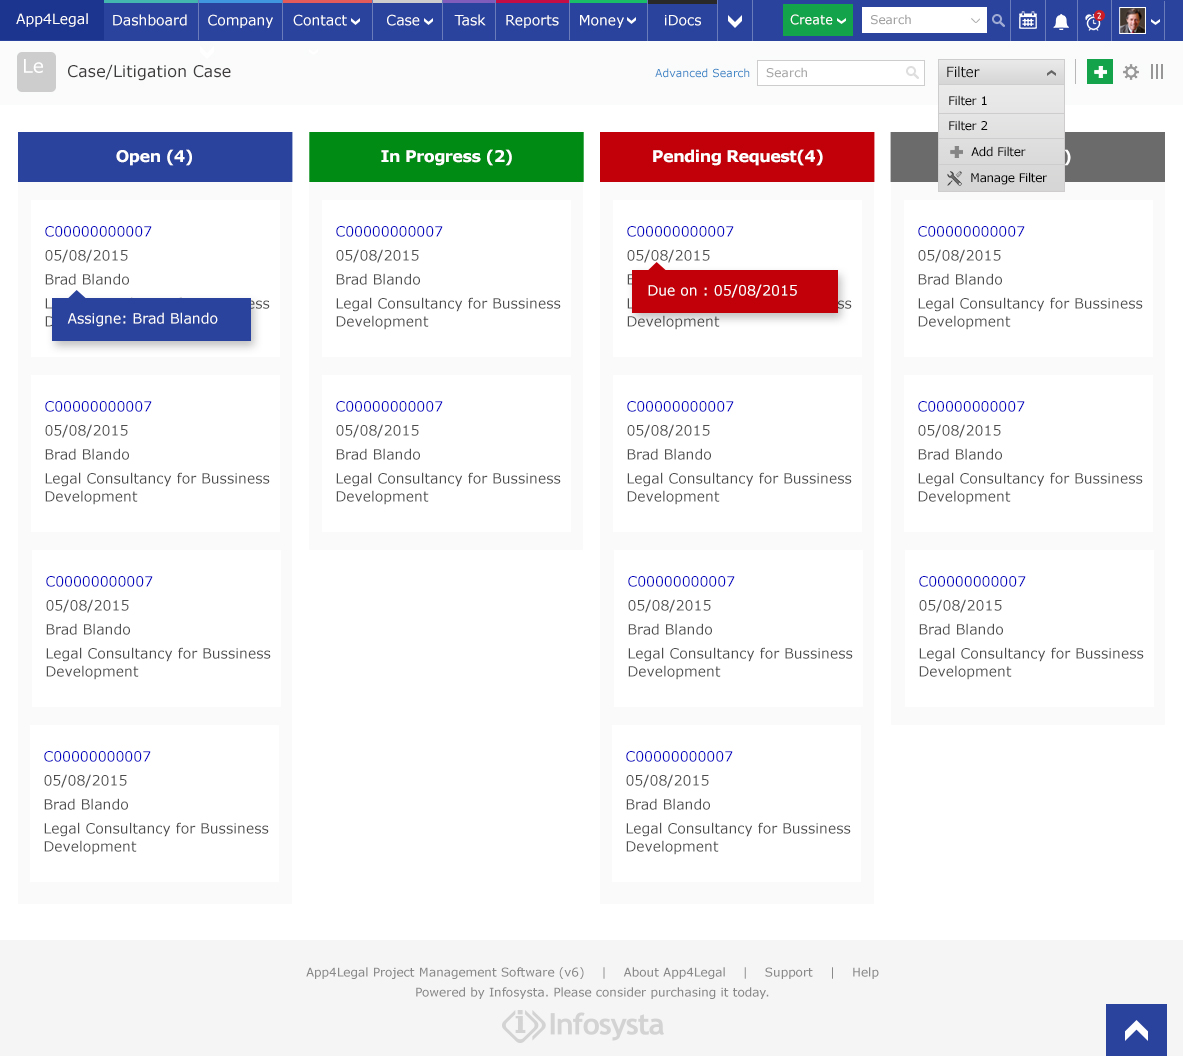Open the user account dropdown arrow
The height and width of the screenshot is (1056, 1183).
tap(1156, 22)
